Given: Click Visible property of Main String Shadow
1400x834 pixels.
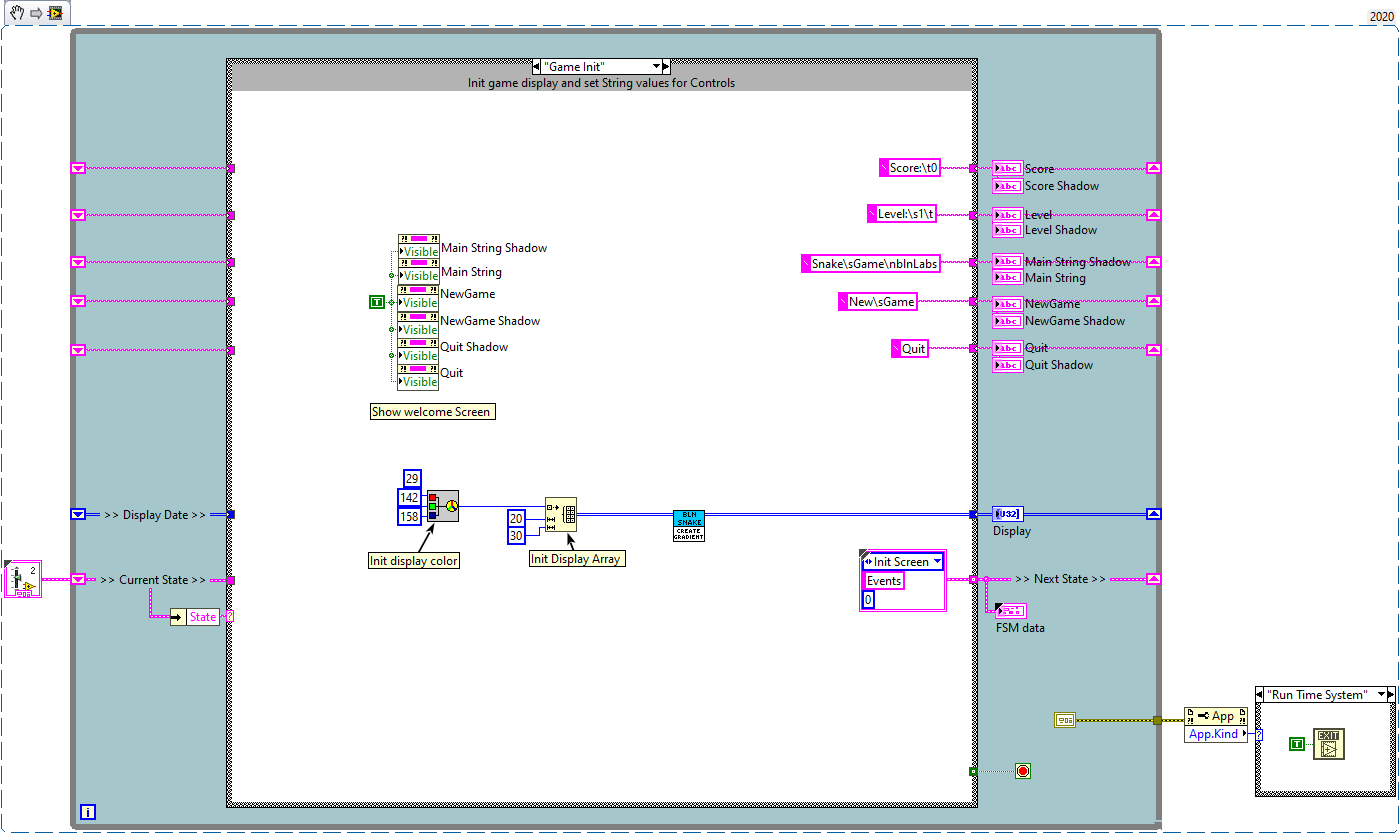Looking at the screenshot, I should 419,252.
